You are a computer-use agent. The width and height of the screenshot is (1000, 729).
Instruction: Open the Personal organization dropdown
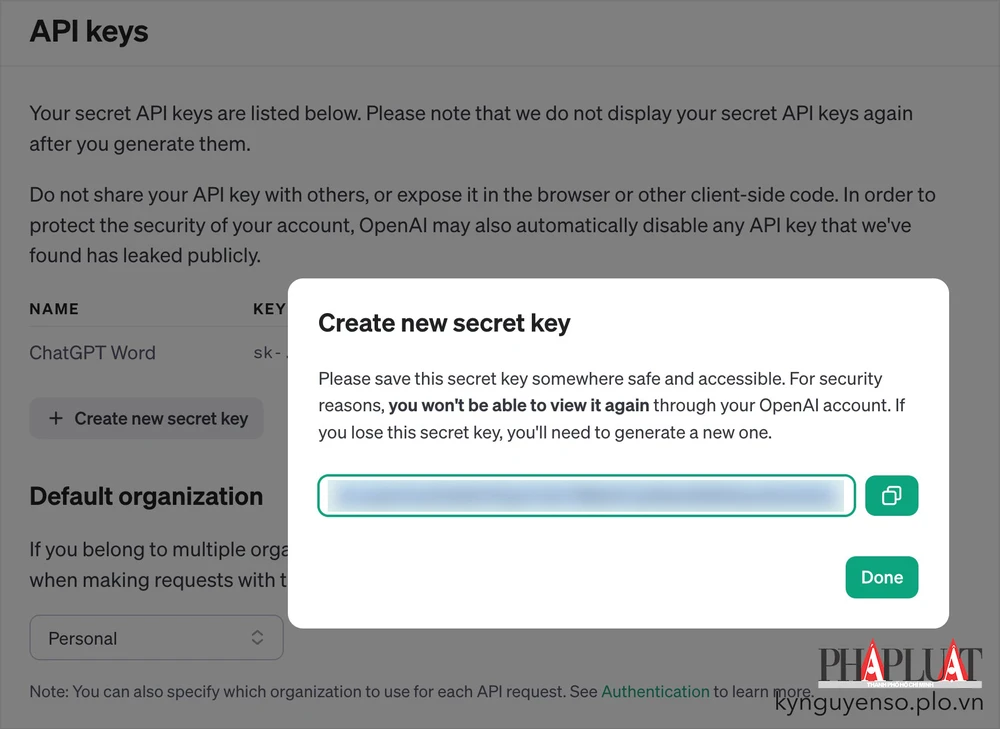(156, 638)
